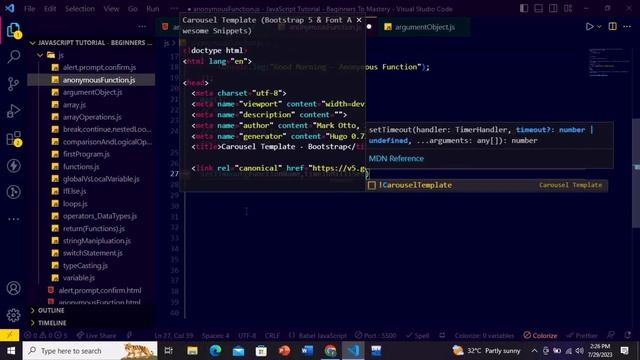The height and width of the screenshot is (360, 640).
Task: Toggle bottom panel layout icon
Action: [539, 8]
